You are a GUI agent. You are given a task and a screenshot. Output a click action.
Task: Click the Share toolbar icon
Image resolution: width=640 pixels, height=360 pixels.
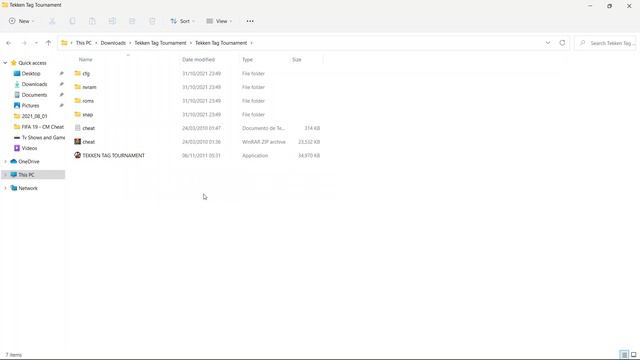[x=132, y=21]
